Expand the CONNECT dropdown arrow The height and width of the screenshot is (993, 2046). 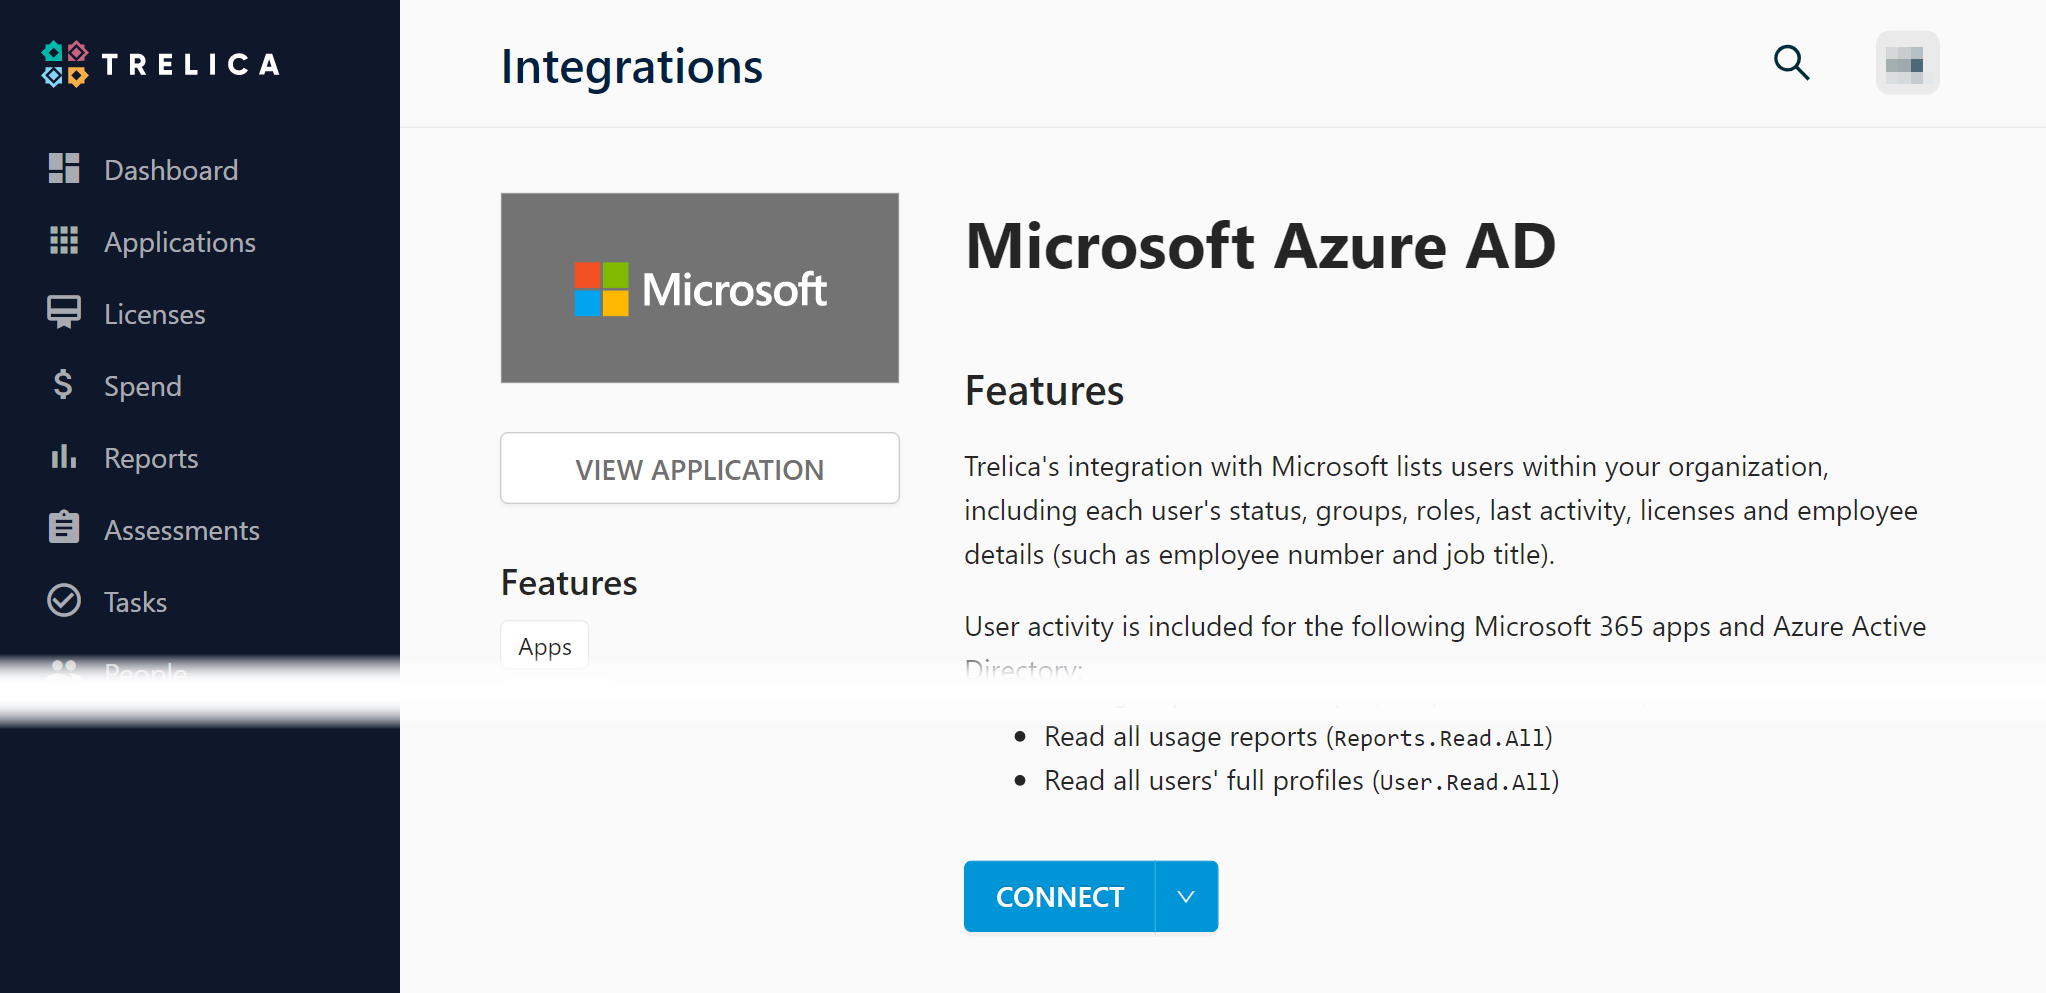(x=1186, y=896)
